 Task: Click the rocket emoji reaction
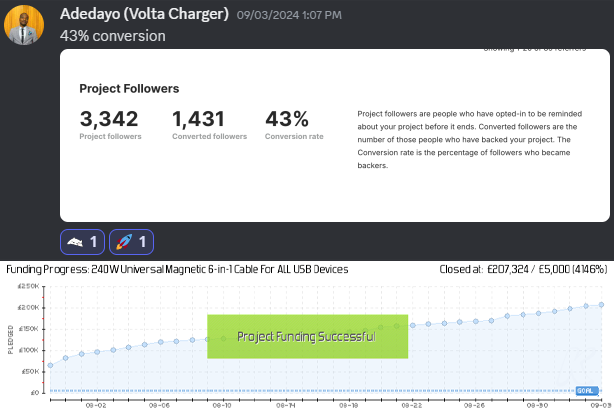click(x=131, y=241)
